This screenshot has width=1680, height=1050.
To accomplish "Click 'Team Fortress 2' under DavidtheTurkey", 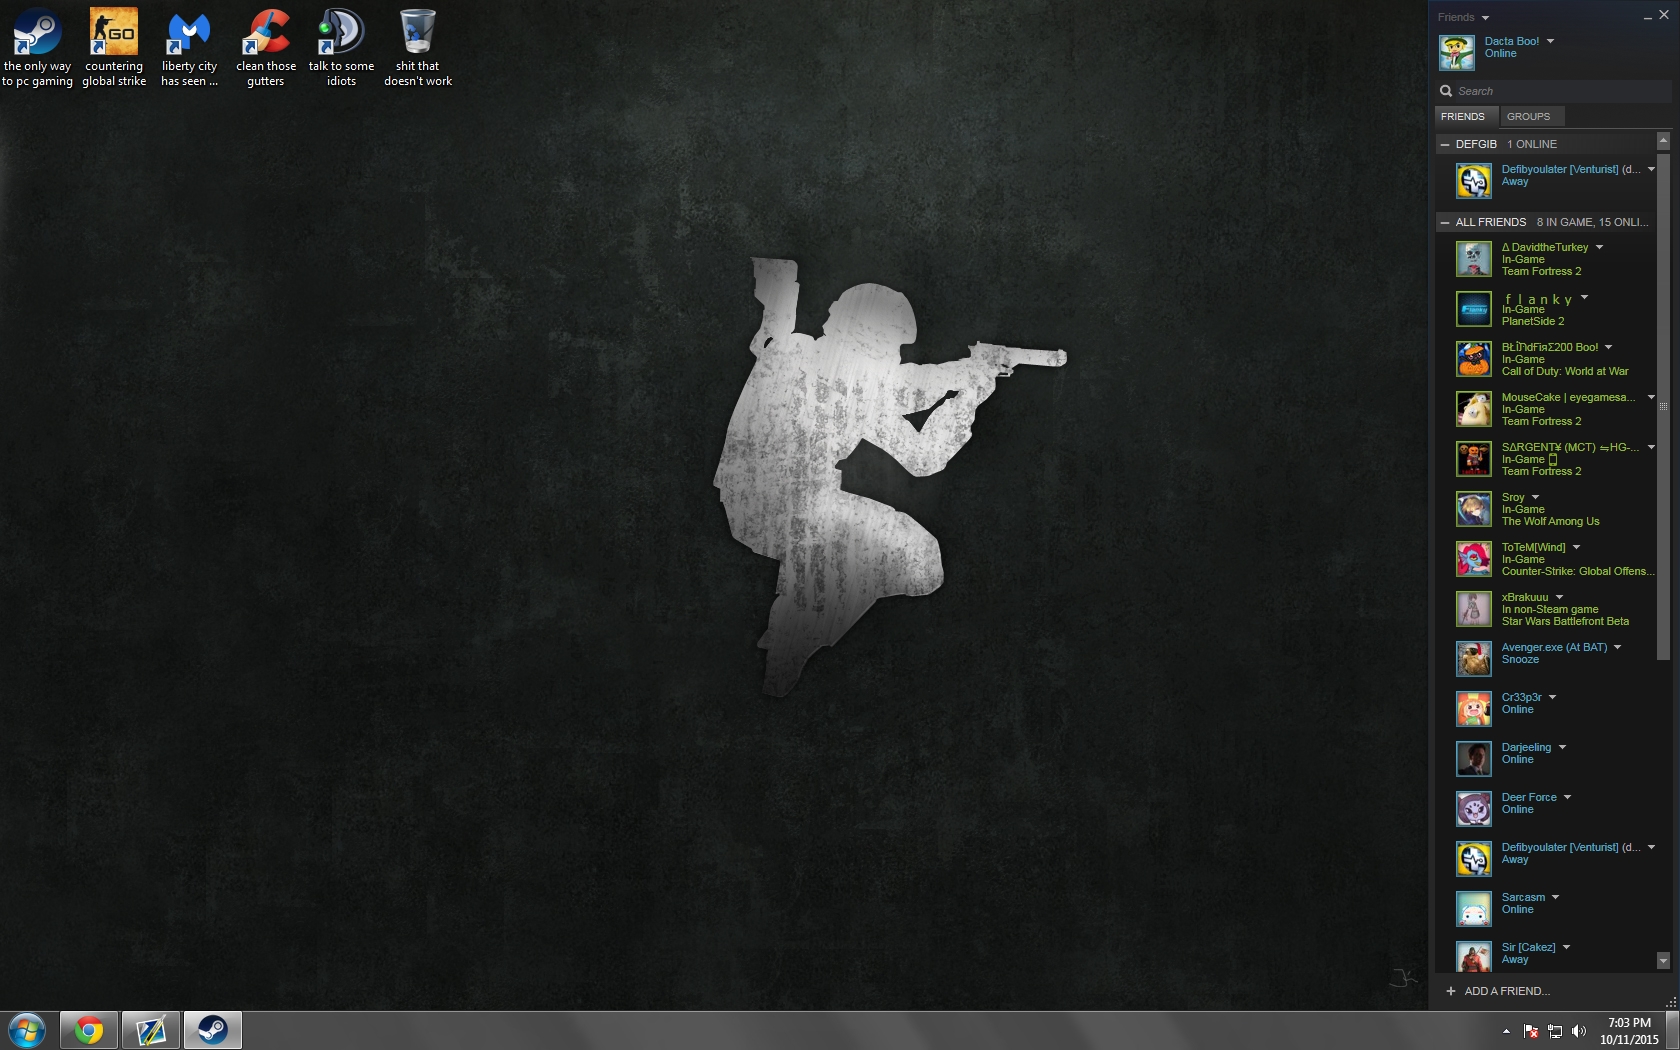I will point(1541,272).
